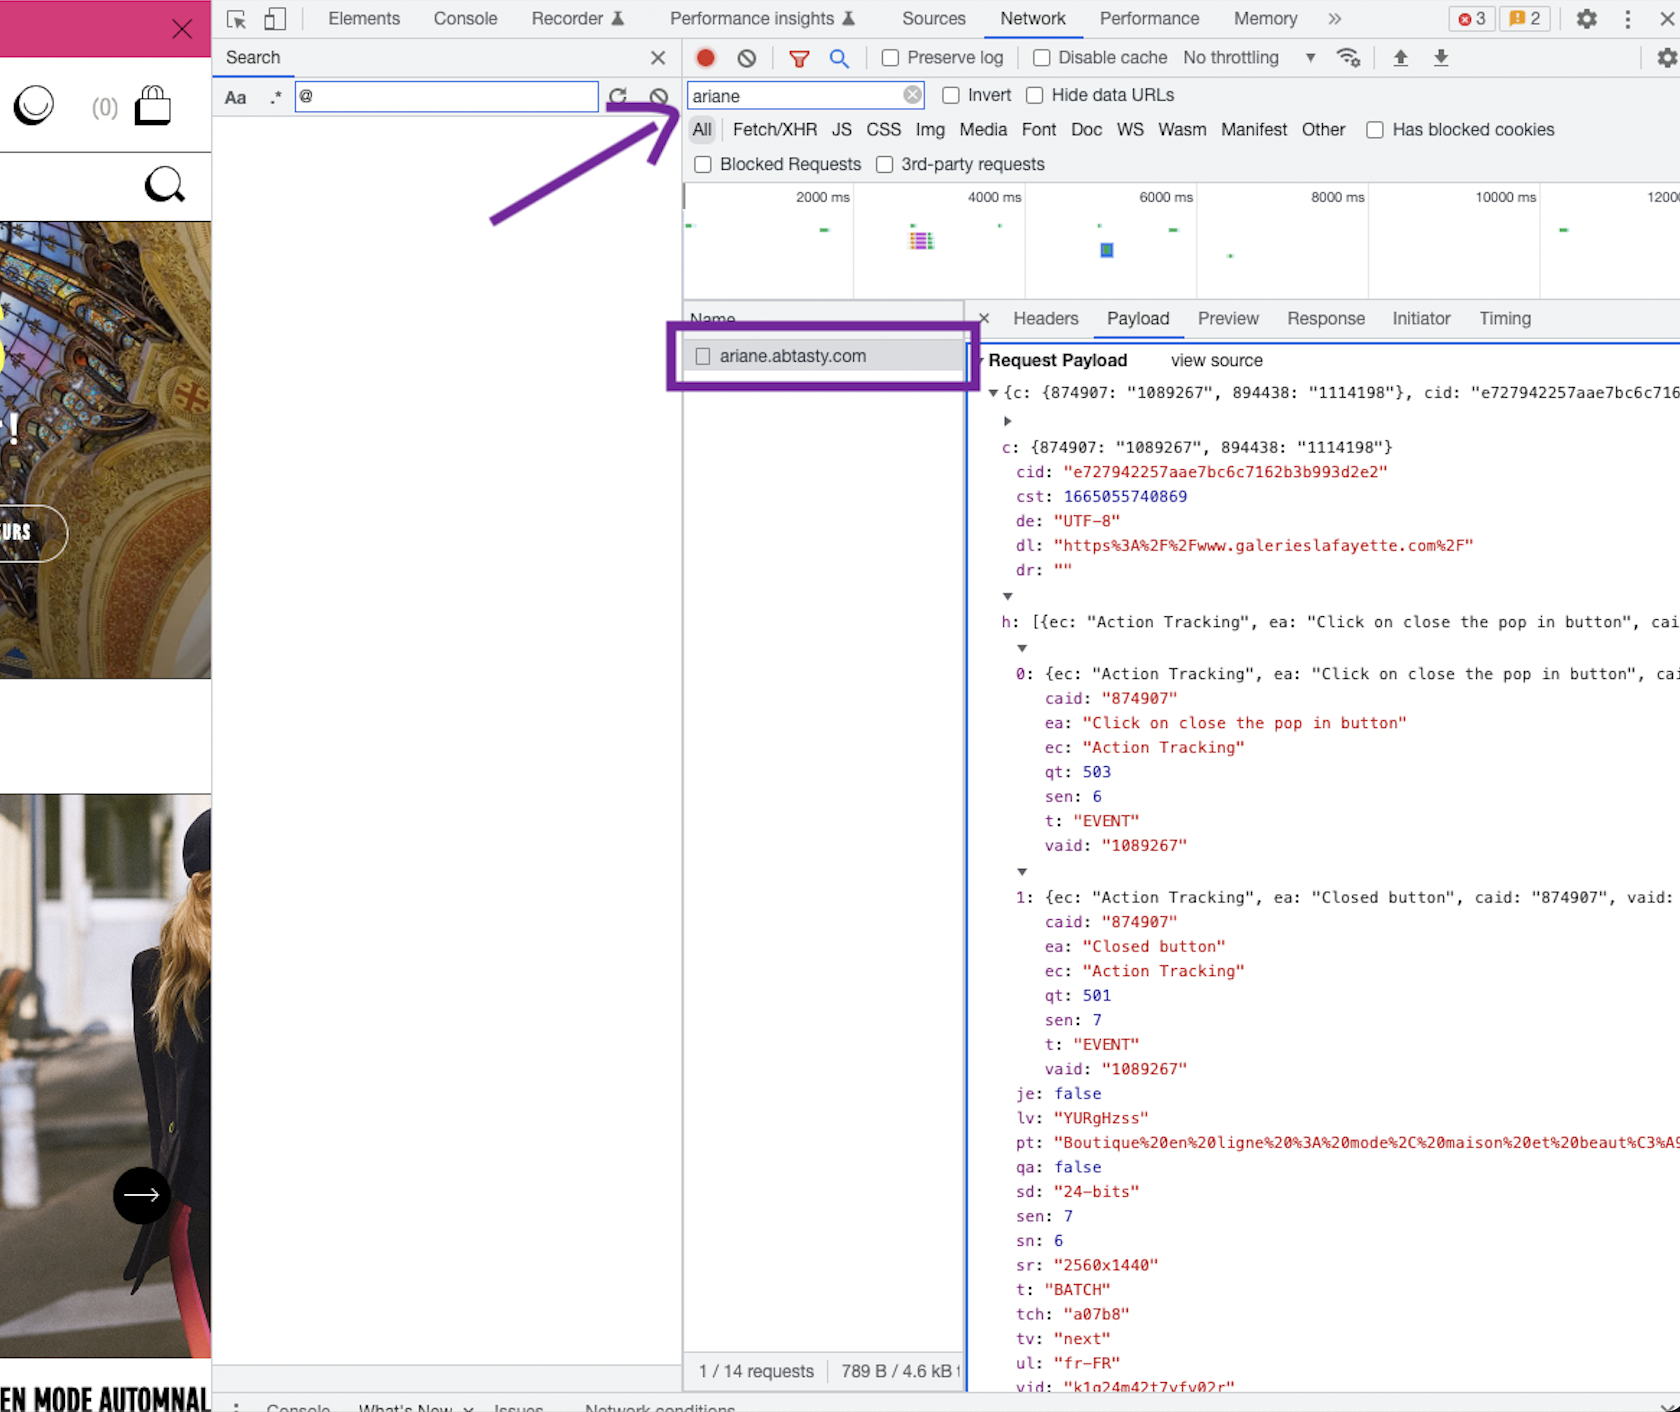
Task: Open network search with the magnifier icon
Action: click(839, 58)
